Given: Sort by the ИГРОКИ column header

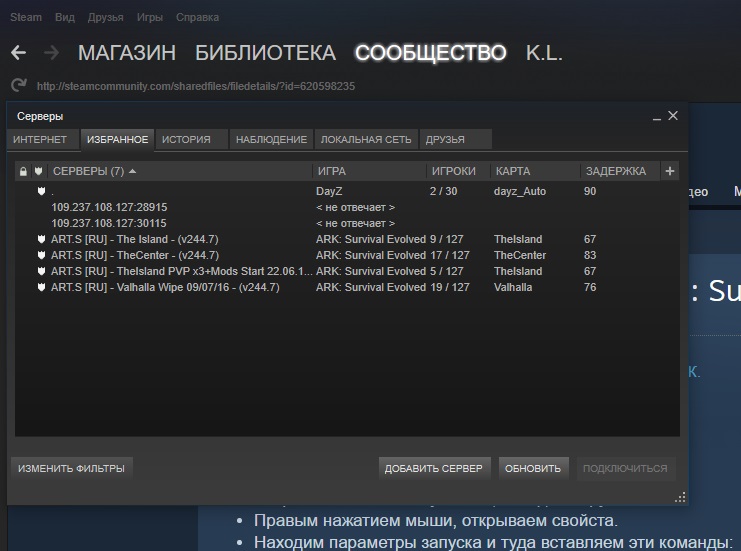Looking at the screenshot, I should (x=458, y=171).
